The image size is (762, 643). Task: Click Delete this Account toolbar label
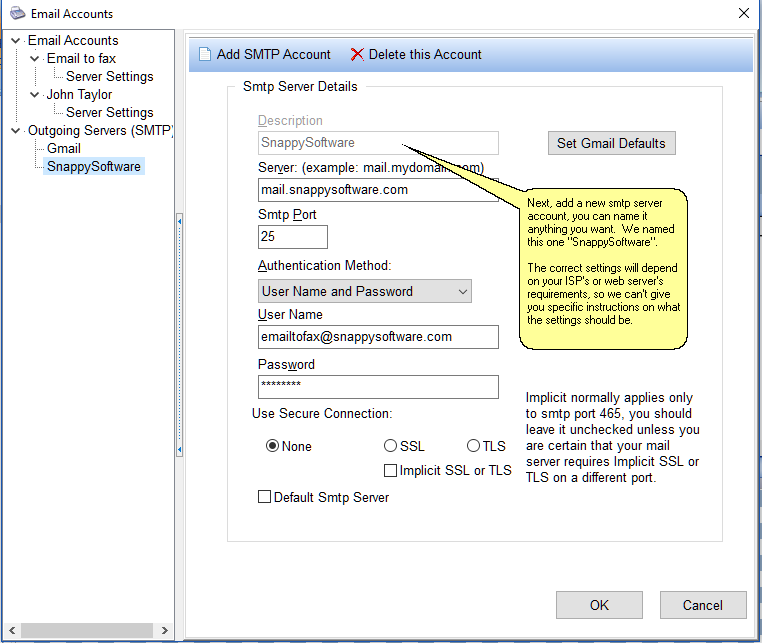tap(425, 54)
